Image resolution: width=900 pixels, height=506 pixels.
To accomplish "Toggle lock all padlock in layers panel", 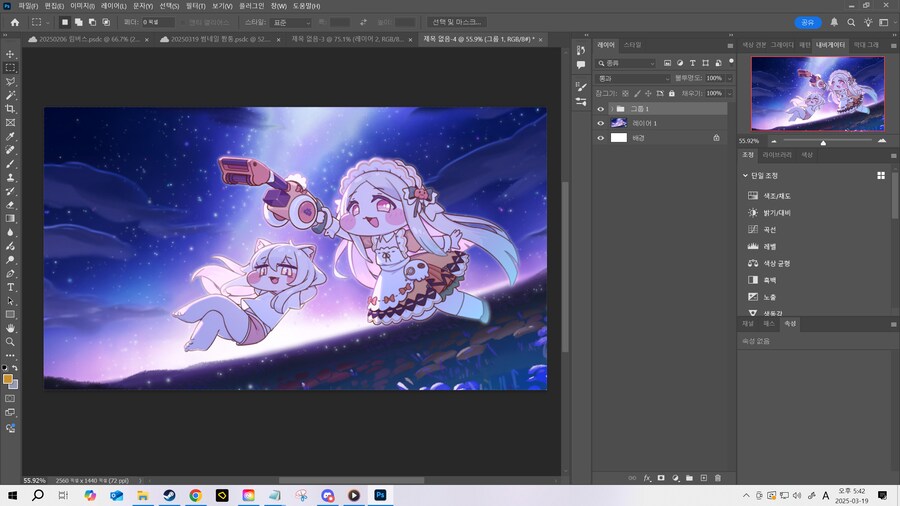I will coord(672,94).
